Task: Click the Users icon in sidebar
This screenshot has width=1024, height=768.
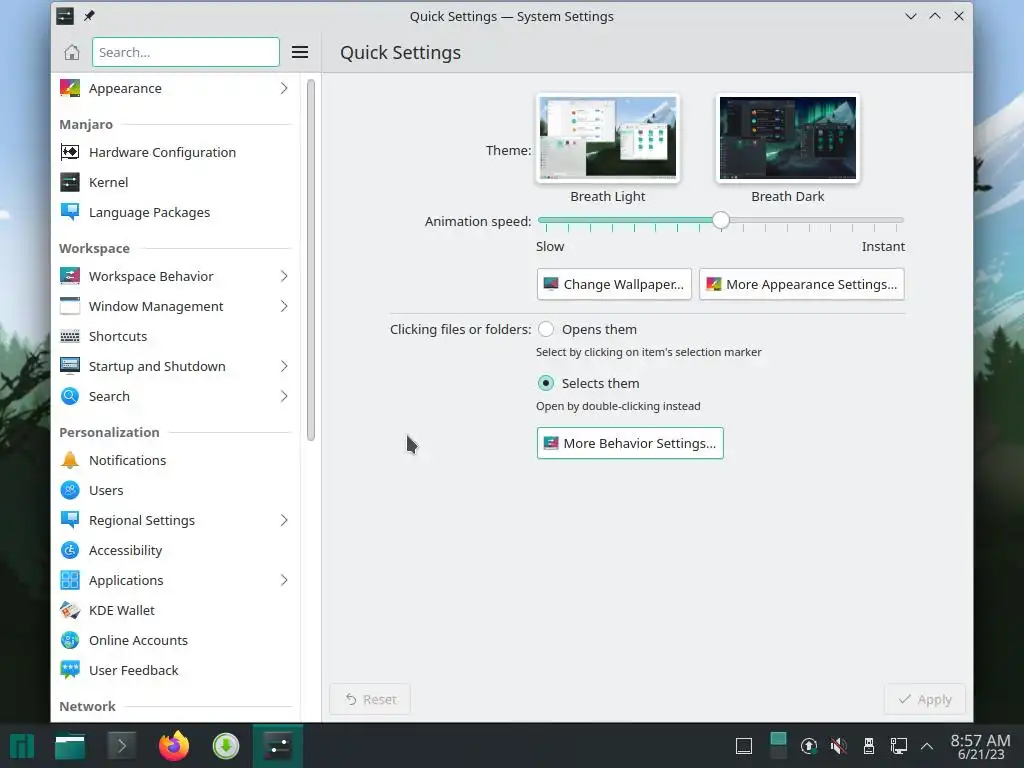Action: coord(70,490)
